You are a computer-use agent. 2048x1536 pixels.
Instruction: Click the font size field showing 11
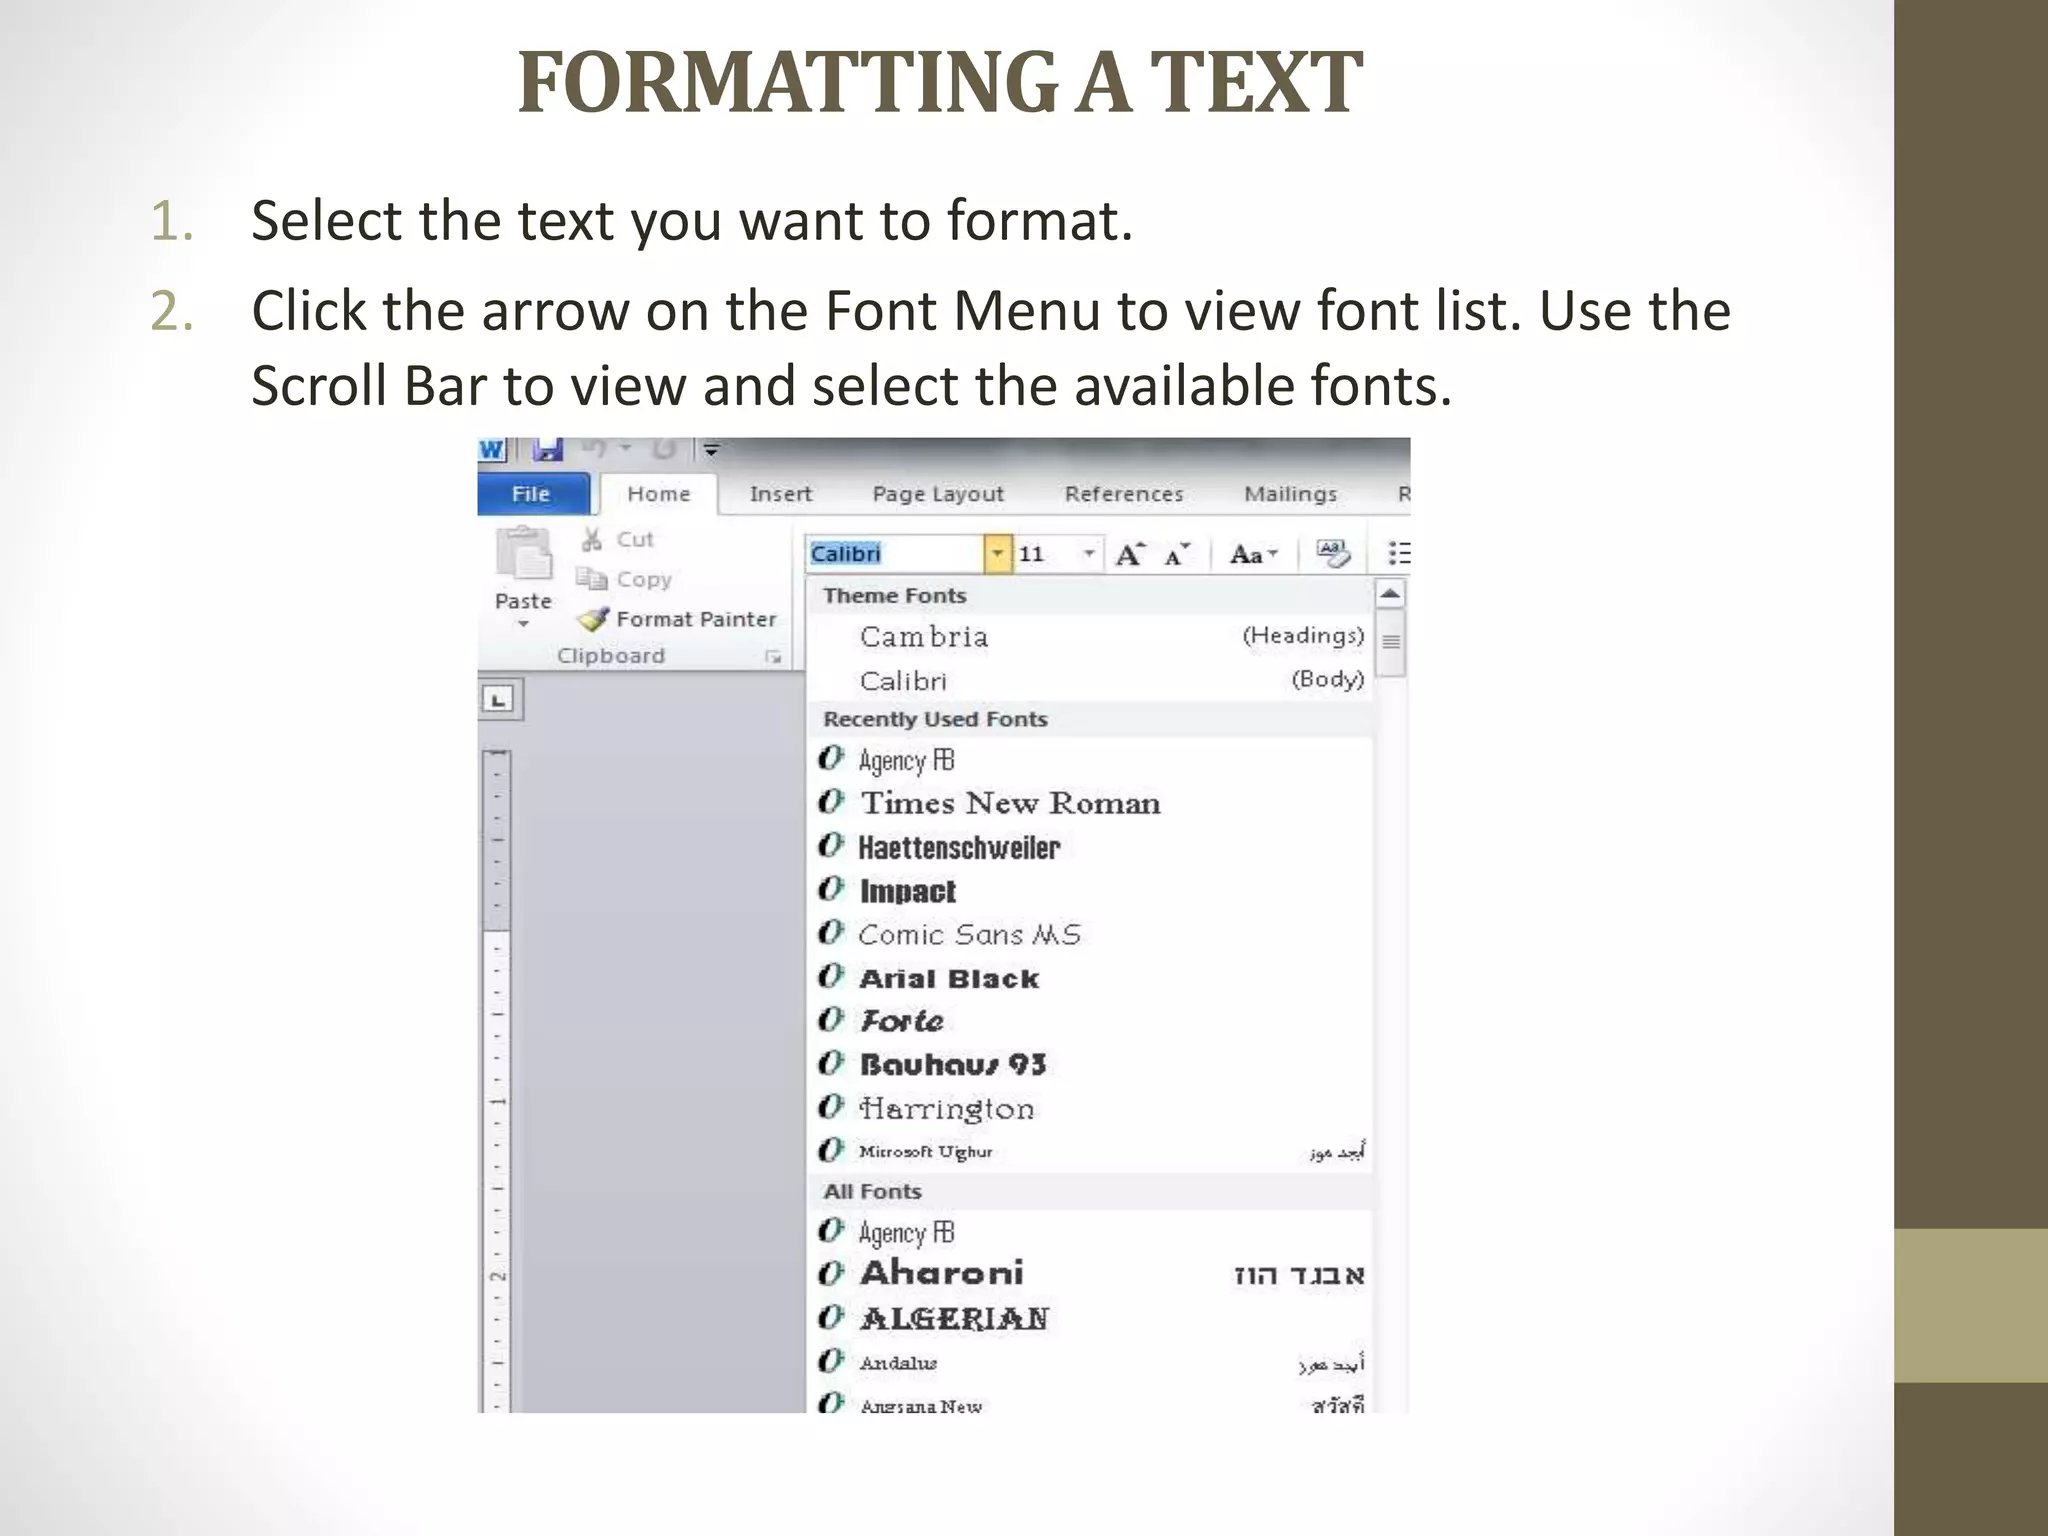[1046, 553]
